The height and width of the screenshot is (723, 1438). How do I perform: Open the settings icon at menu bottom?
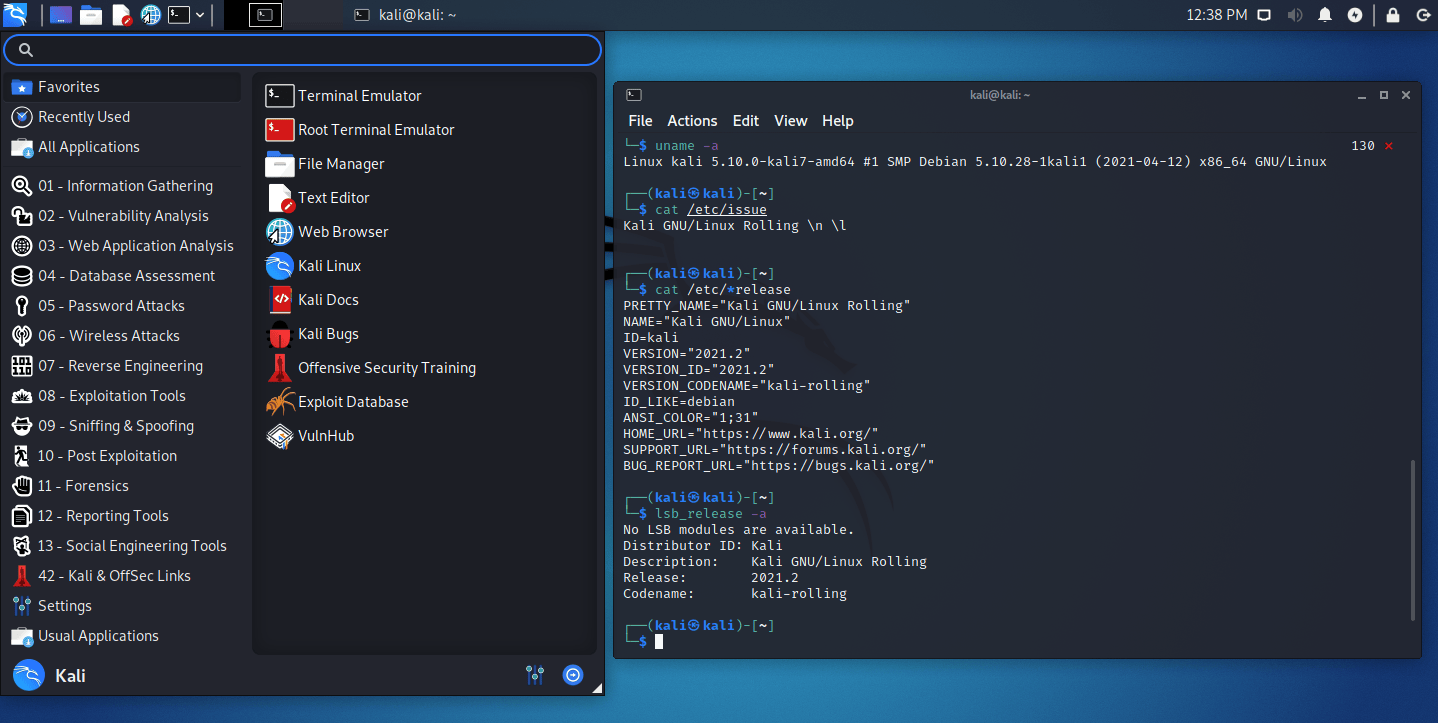(535, 675)
